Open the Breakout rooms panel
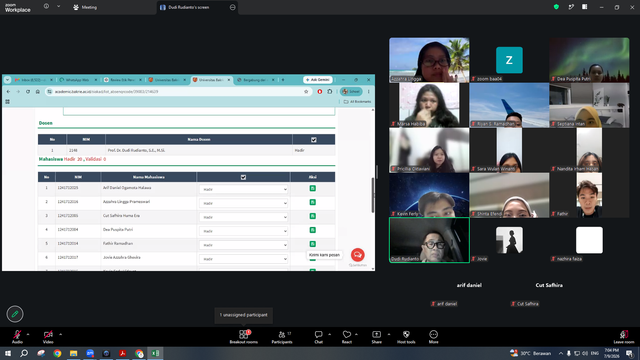 244,336
